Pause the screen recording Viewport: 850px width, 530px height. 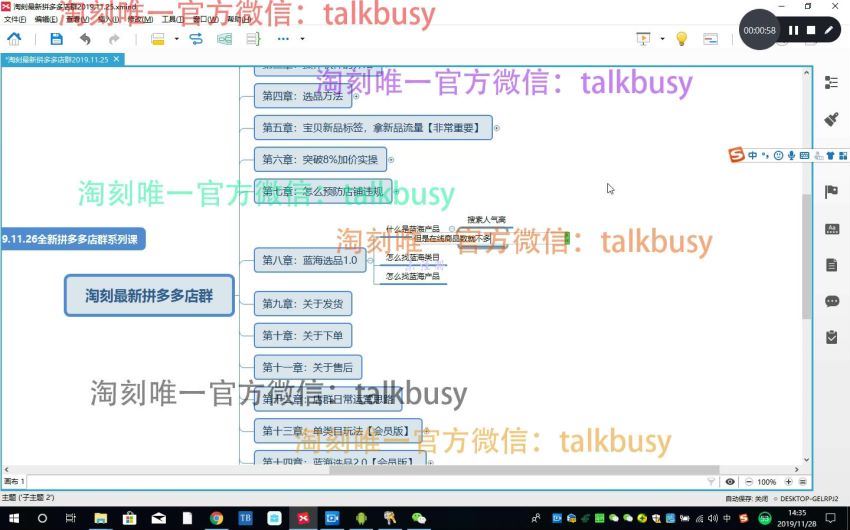pyautogui.click(x=793, y=30)
